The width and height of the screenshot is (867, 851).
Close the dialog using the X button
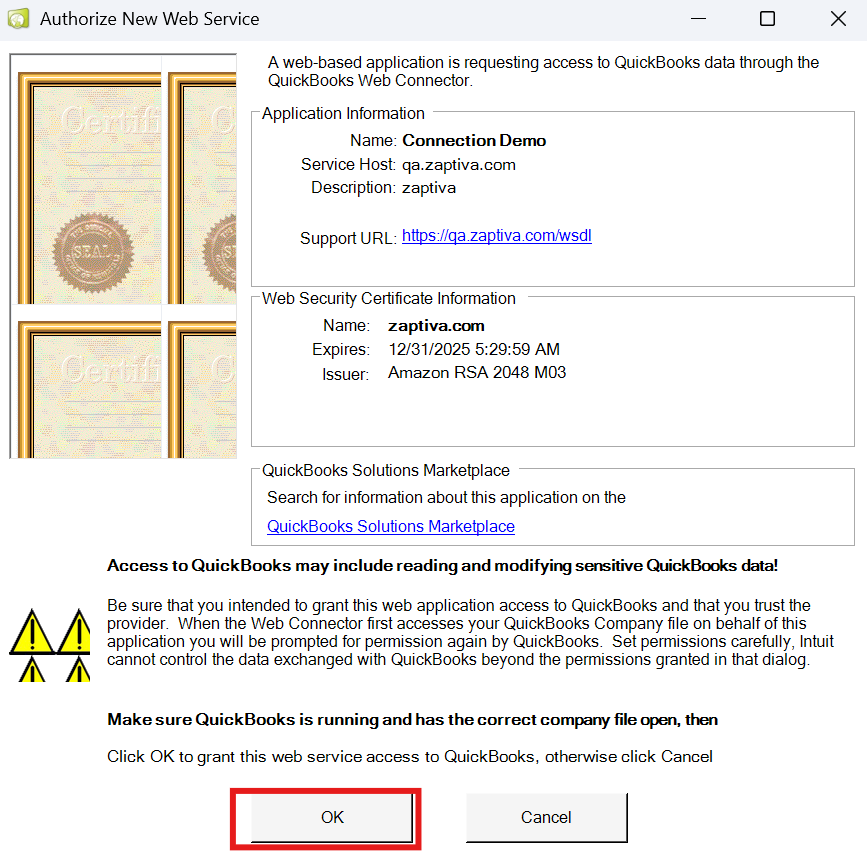[838, 19]
